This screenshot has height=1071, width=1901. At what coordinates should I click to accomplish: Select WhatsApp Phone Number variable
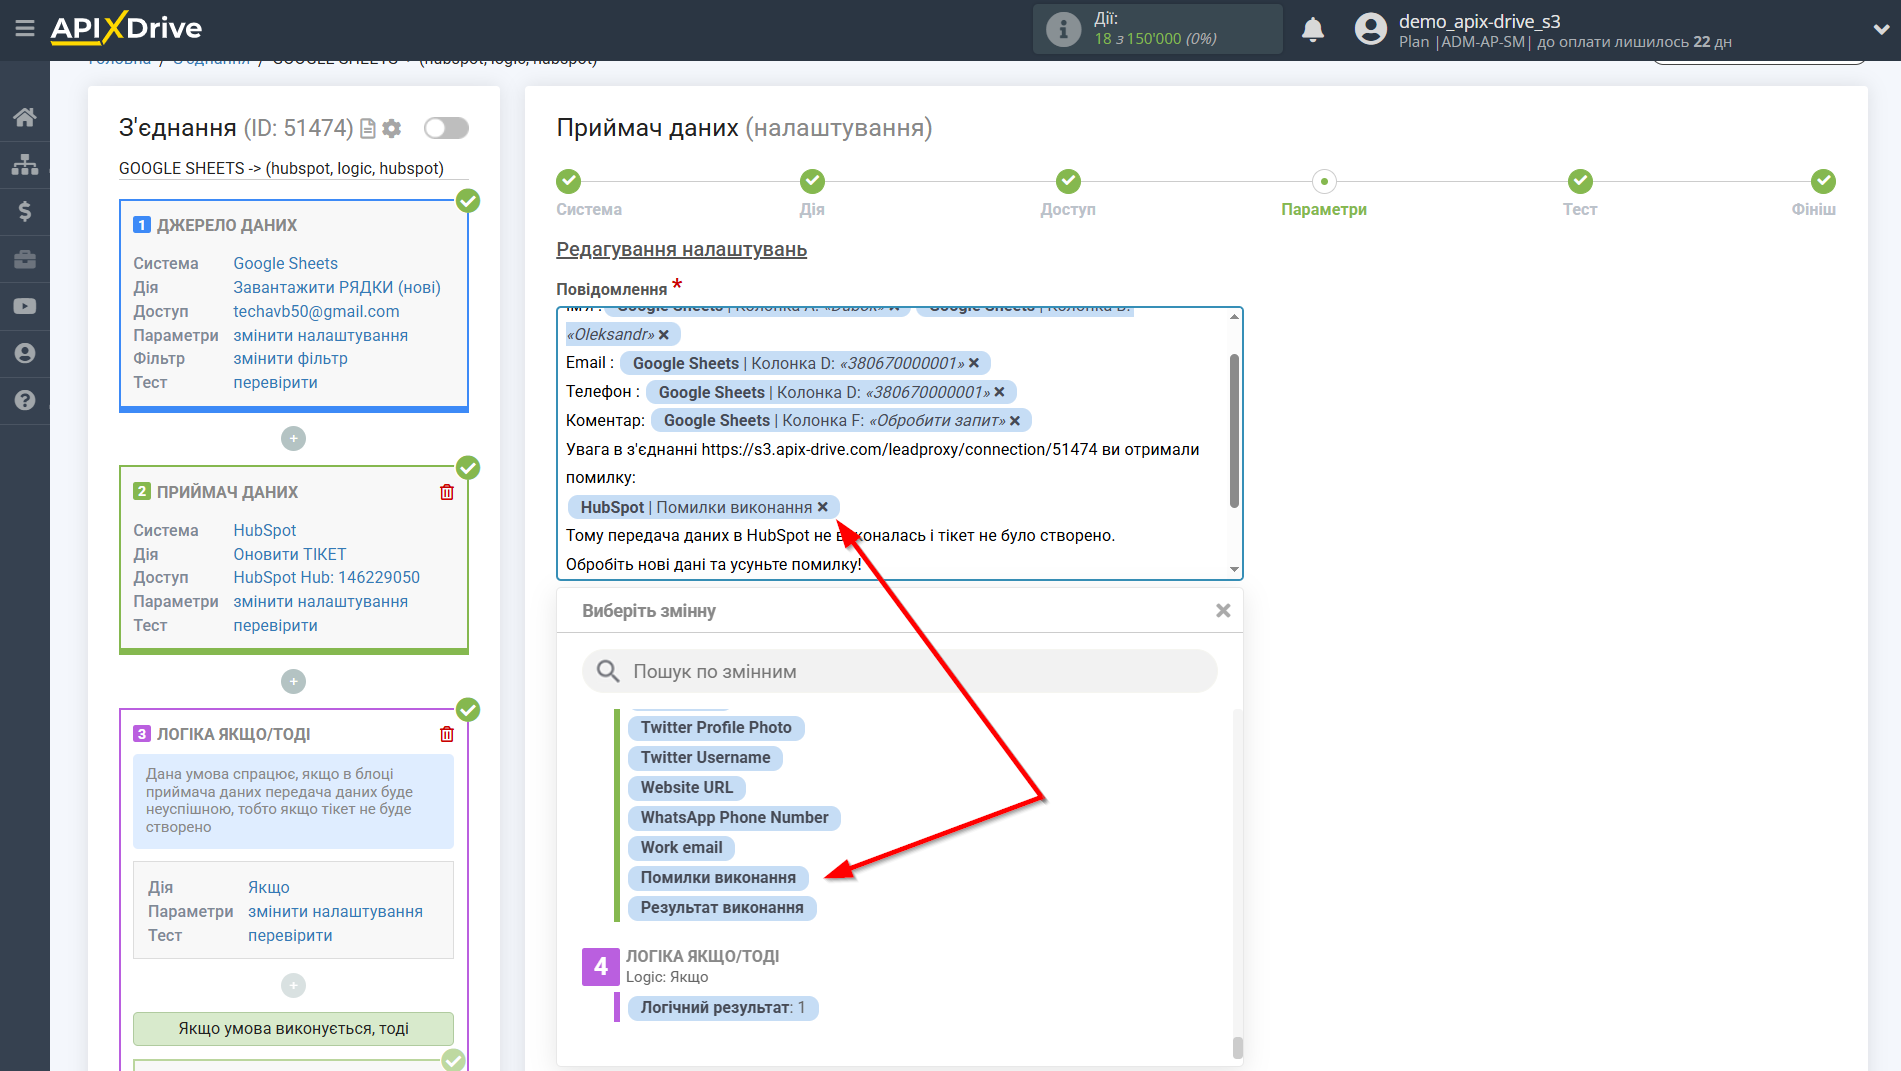pos(734,817)
